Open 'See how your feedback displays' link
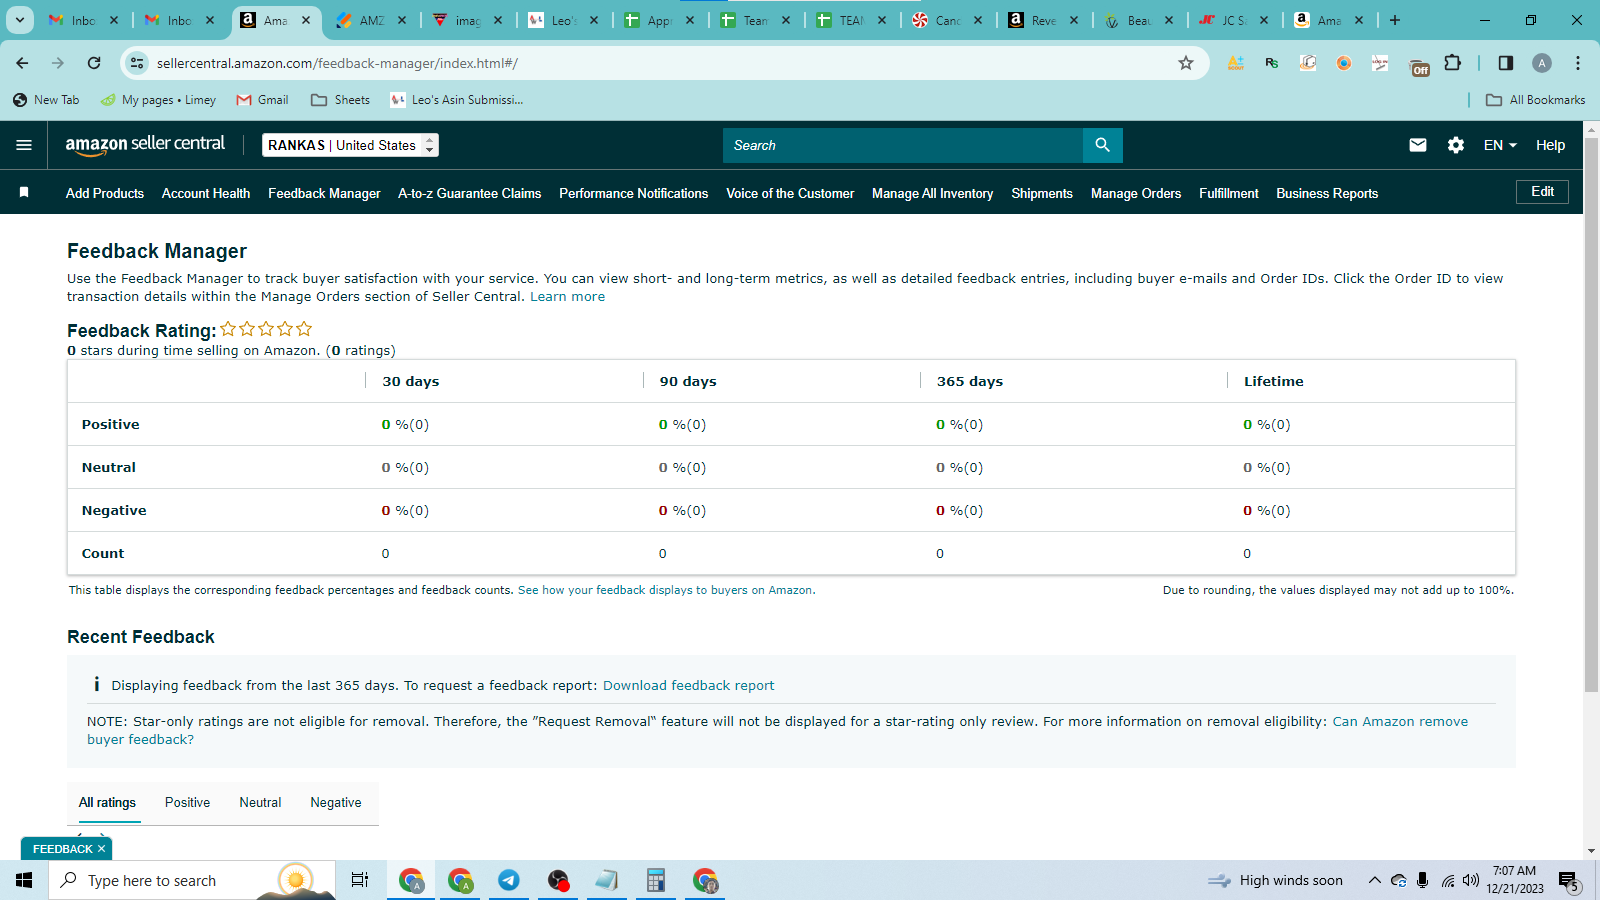 pos(665,590)
